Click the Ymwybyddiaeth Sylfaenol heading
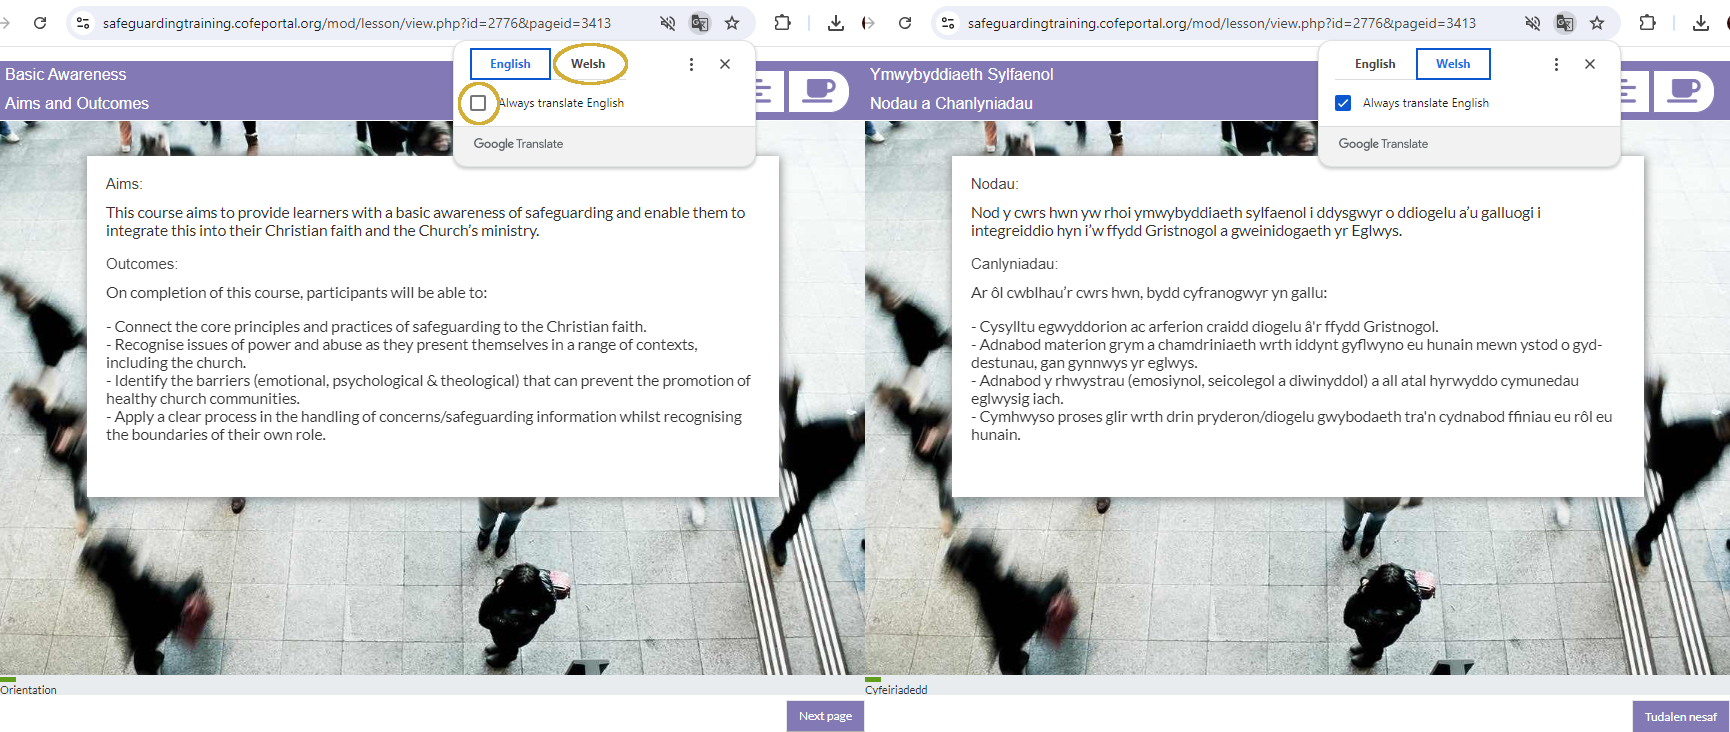 (x=962, y=74)
